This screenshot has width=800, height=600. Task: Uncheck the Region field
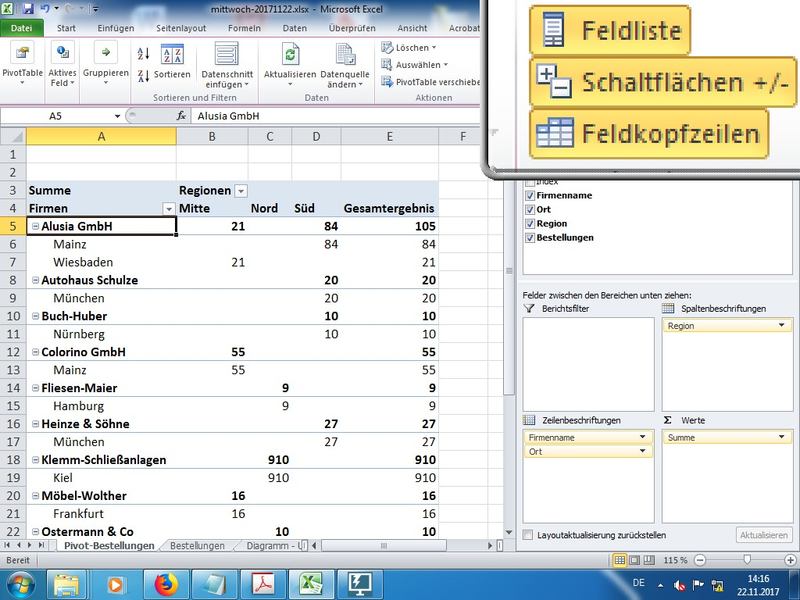tap(530, 223)
